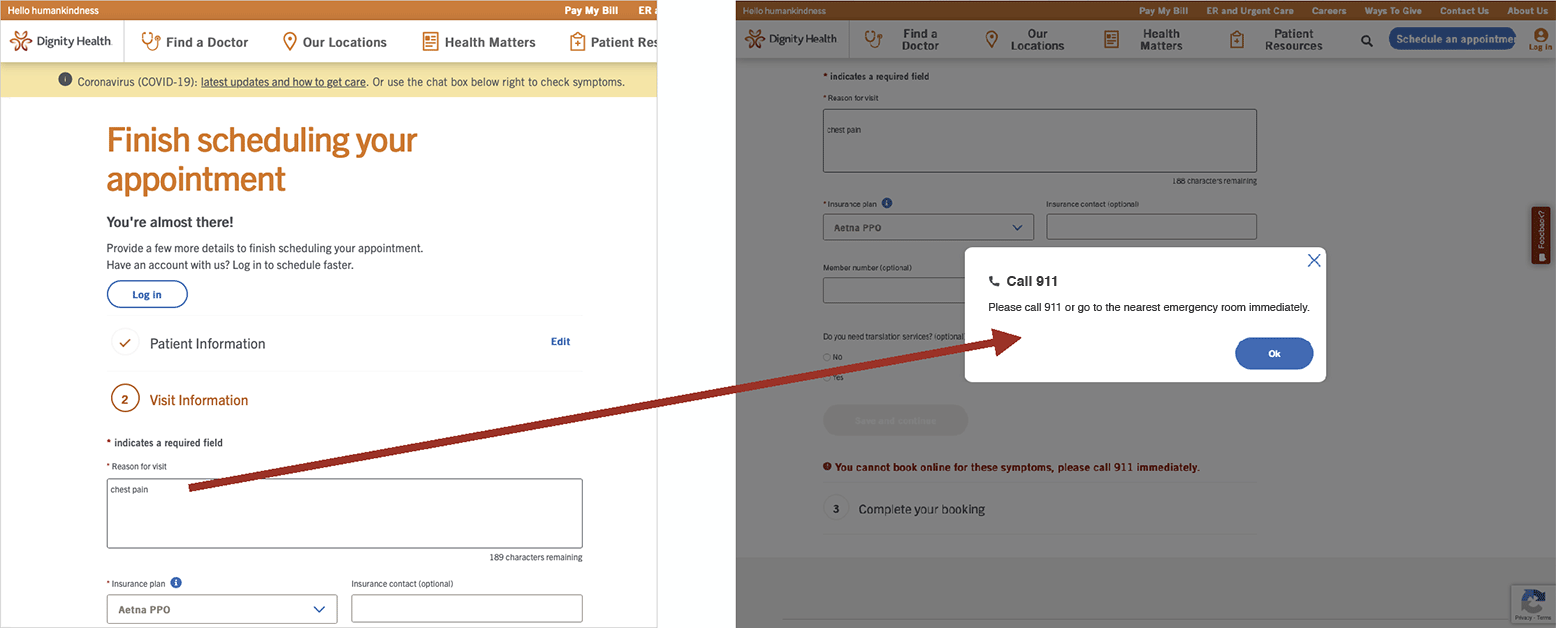Viewport: 1556px width, 628px height.
Task: Click stethoscope icon on Finish scheduling page
Action: 151,41
